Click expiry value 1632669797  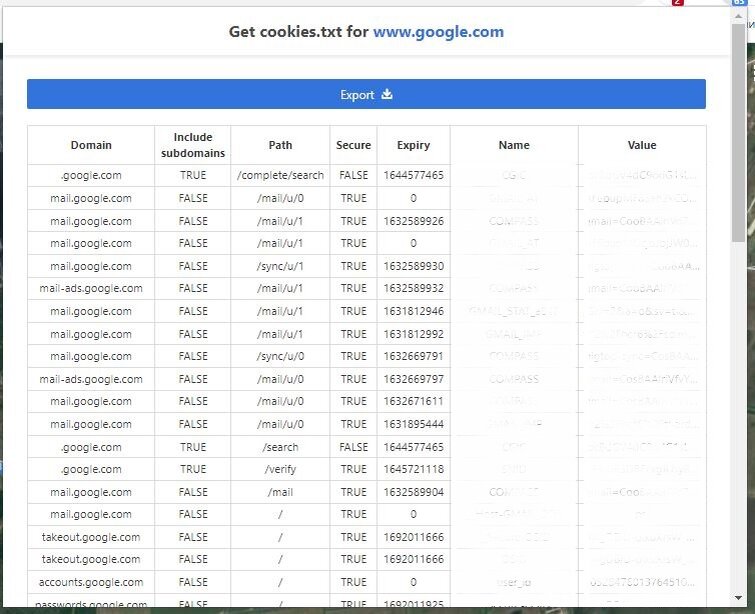click(x=413, y=379)
